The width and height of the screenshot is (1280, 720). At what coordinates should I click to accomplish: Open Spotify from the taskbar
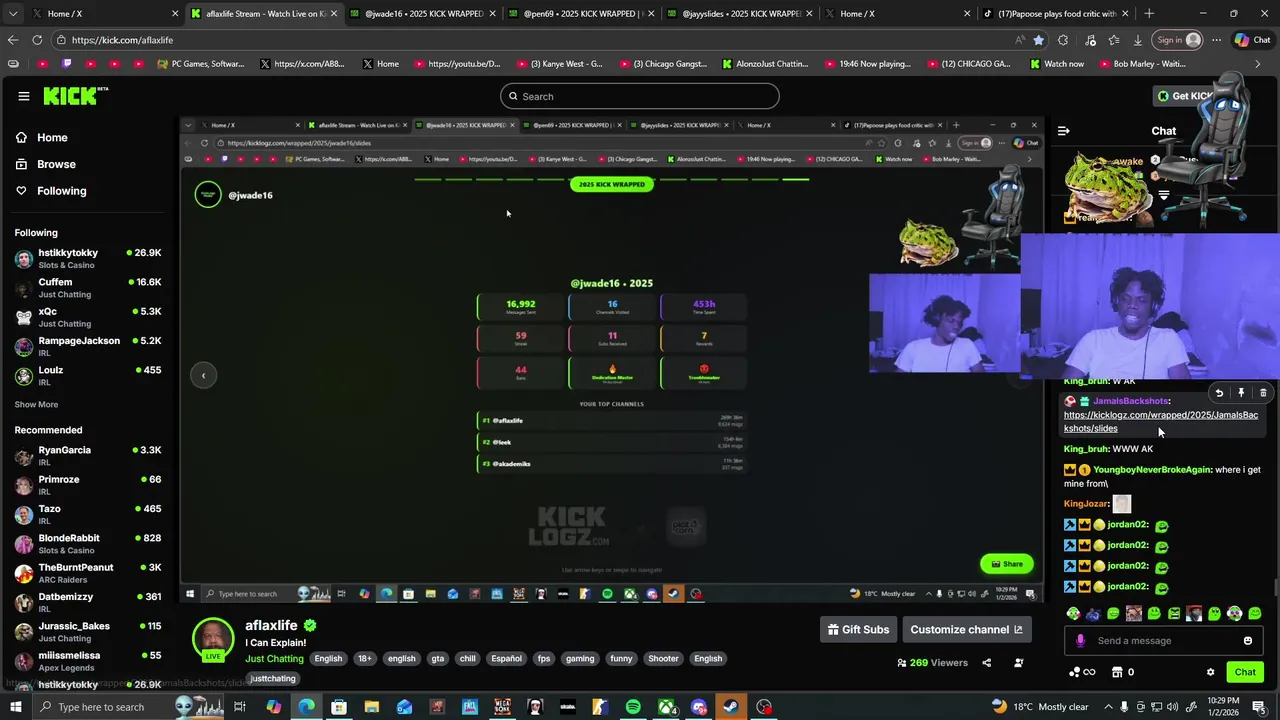[x=633, y=707]
